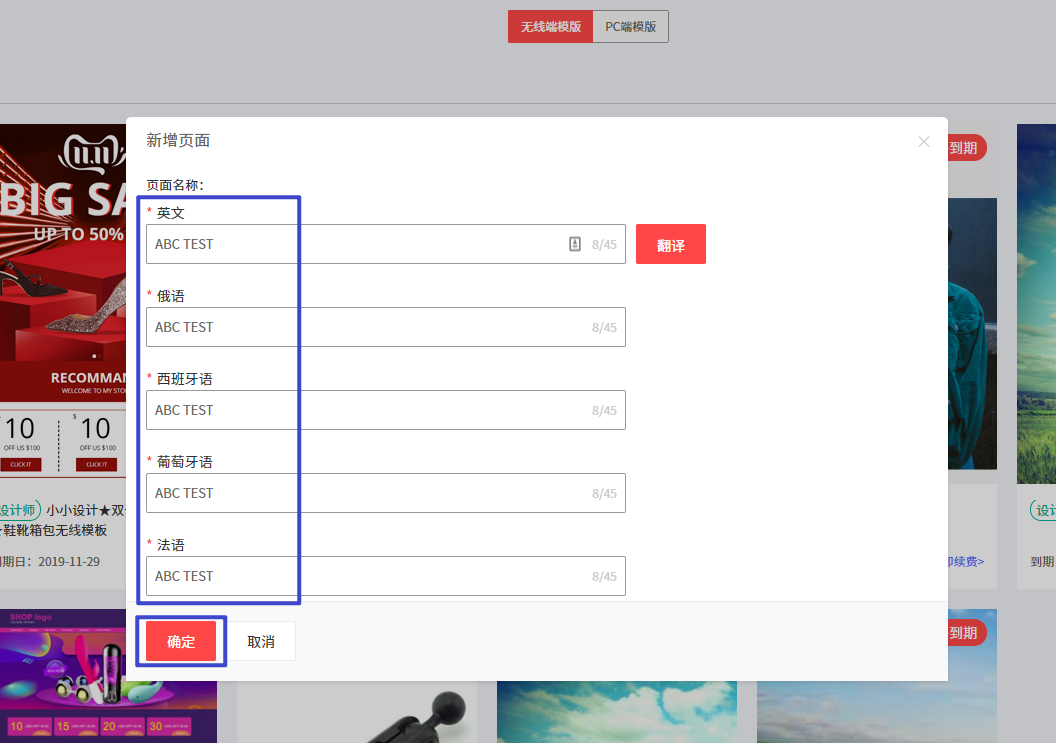1056x743 pixels.
Task: Focus the 俄语 page name input
Action: tap(385, 327)
